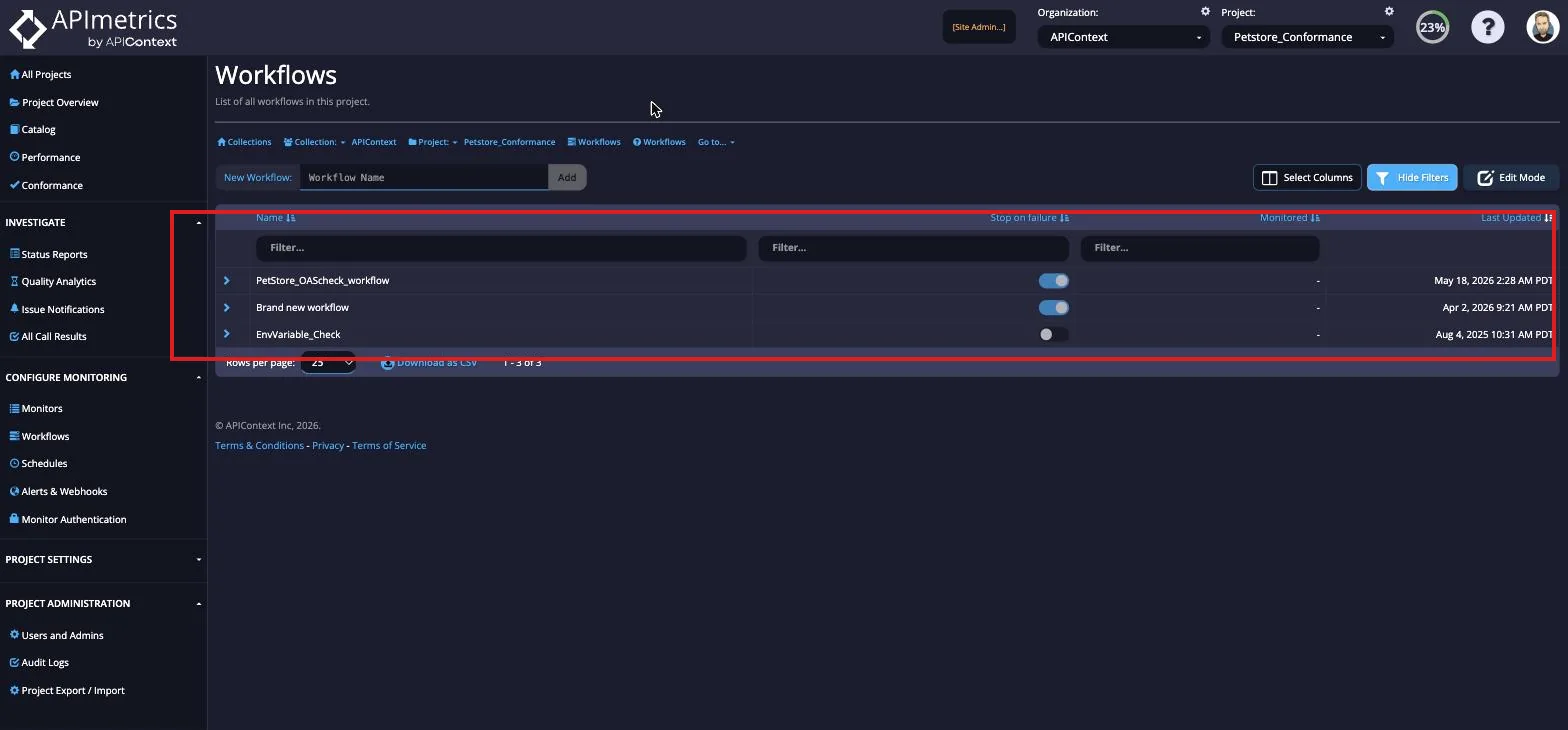
Task: Open Project Overview in sidebar
Action: point(54,102)
